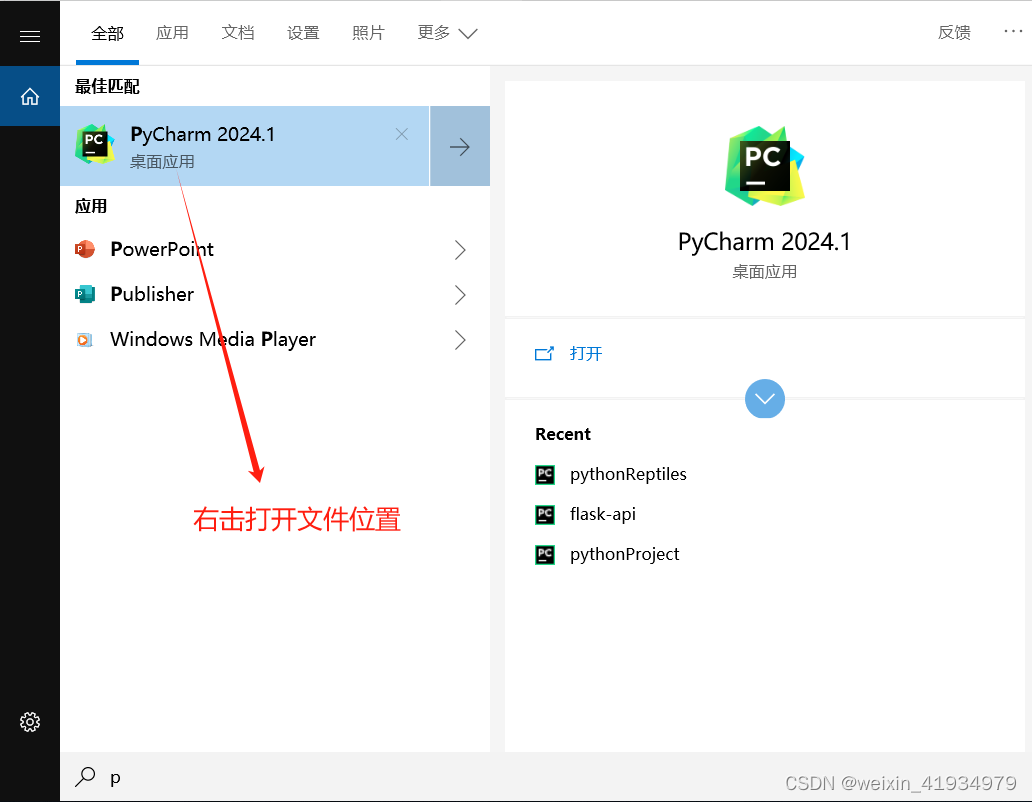Expand the 更多 dropdown
The image size is (1032, 802).
coord(447,33)
